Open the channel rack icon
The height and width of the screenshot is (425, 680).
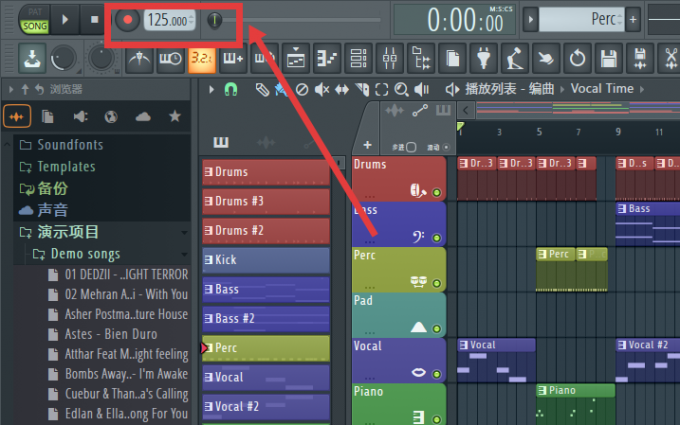[x=358, y=58]
